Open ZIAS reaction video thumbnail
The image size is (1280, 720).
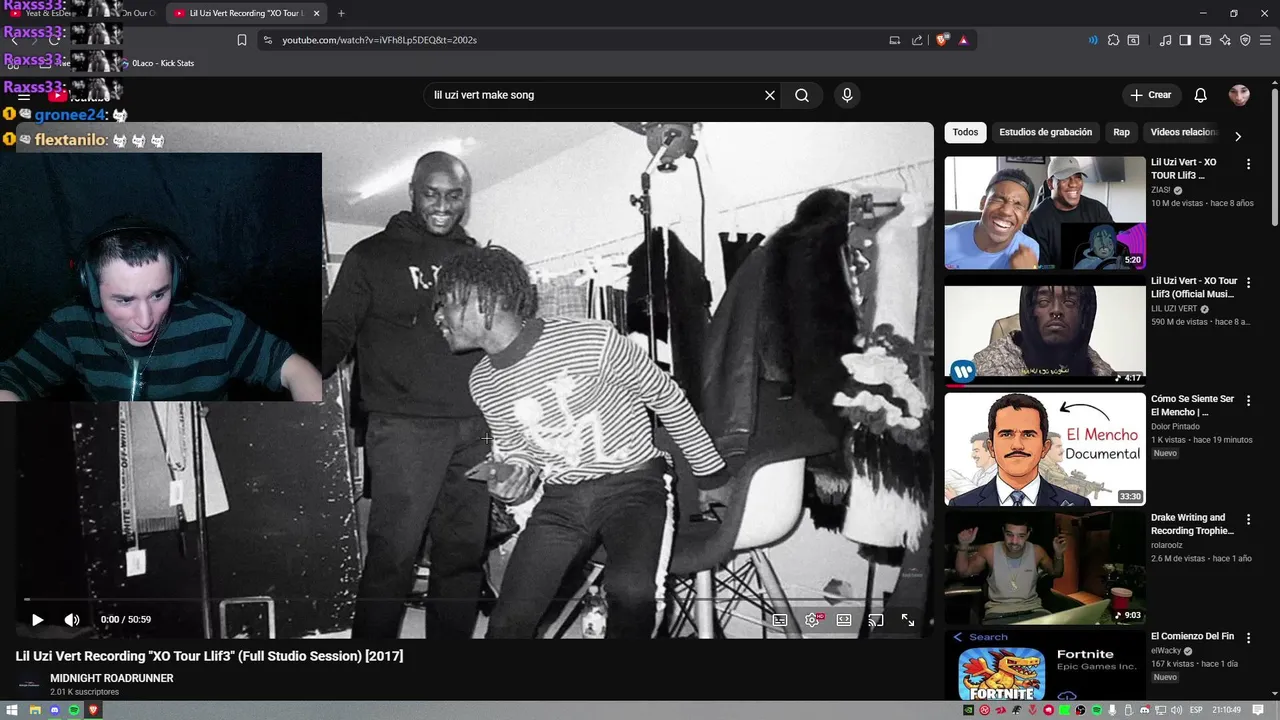pos(1045,212)
